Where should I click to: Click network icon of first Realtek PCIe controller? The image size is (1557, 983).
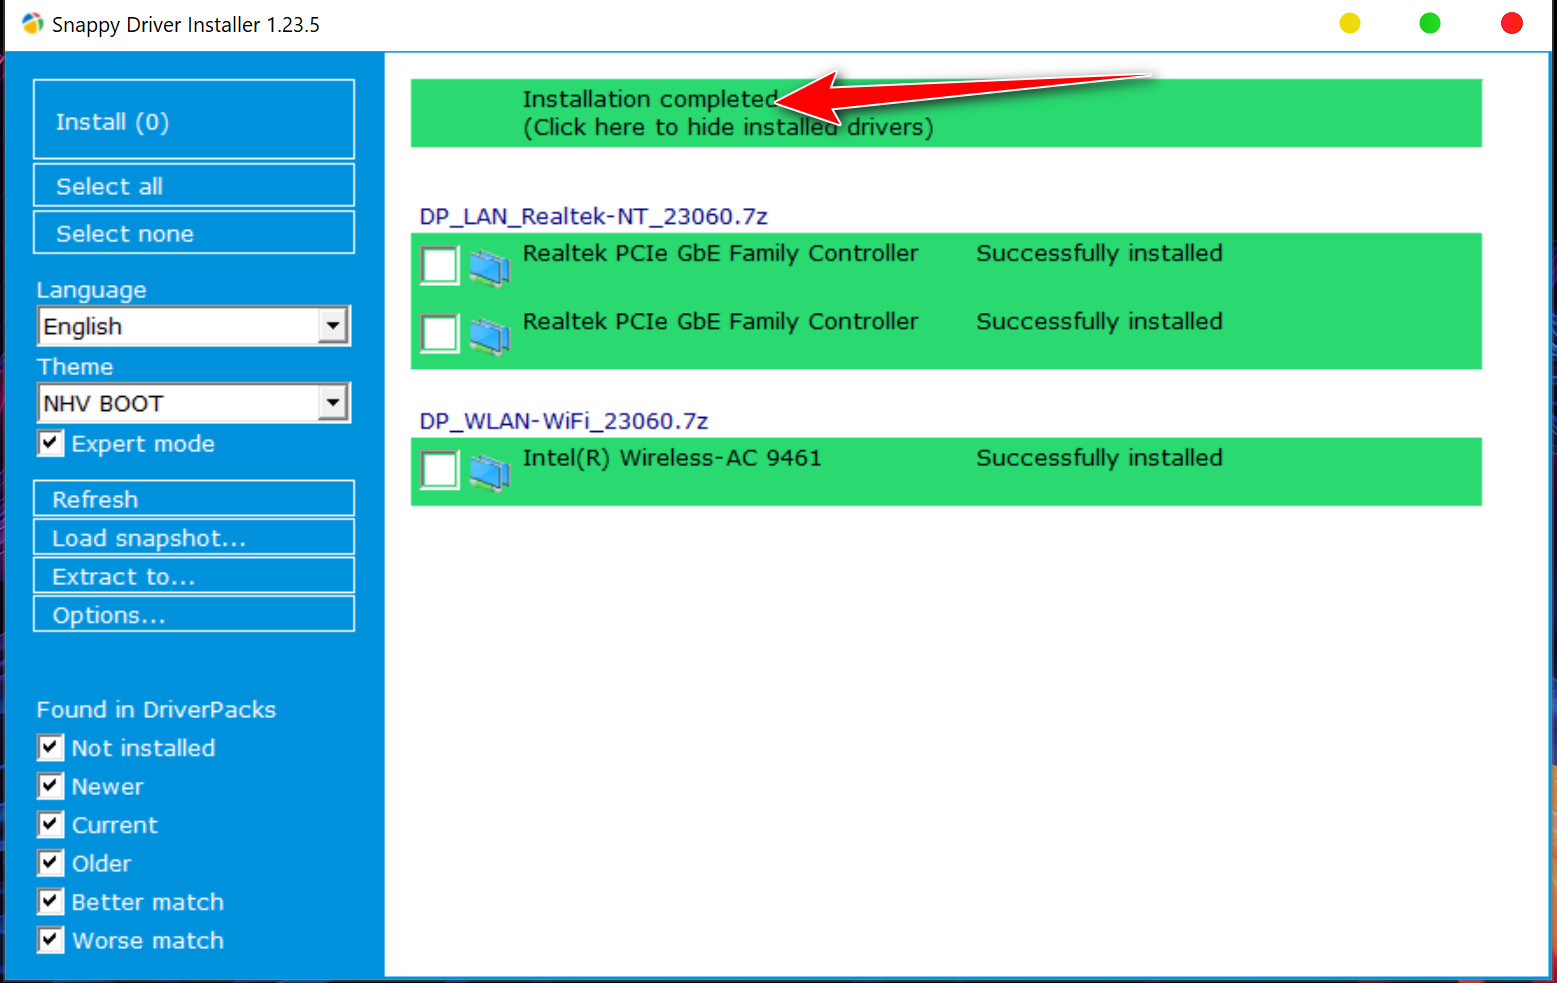(490, 268)
